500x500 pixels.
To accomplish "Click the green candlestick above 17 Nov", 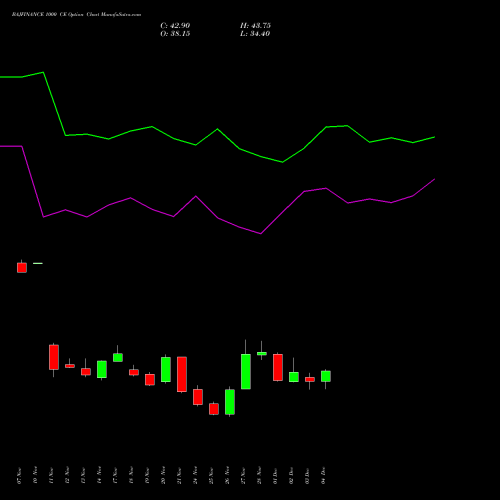I will 118,357.
